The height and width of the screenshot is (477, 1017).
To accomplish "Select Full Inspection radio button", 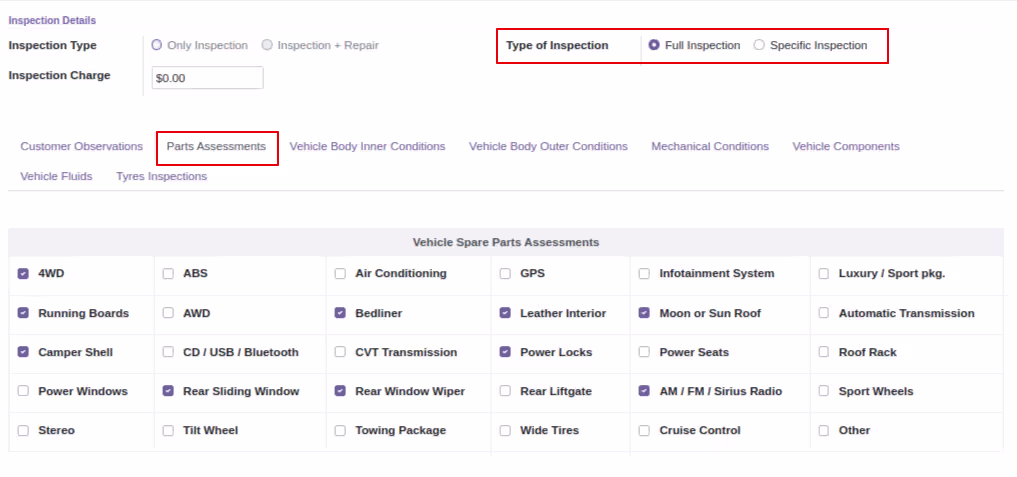I will click(x=654, y=45).
